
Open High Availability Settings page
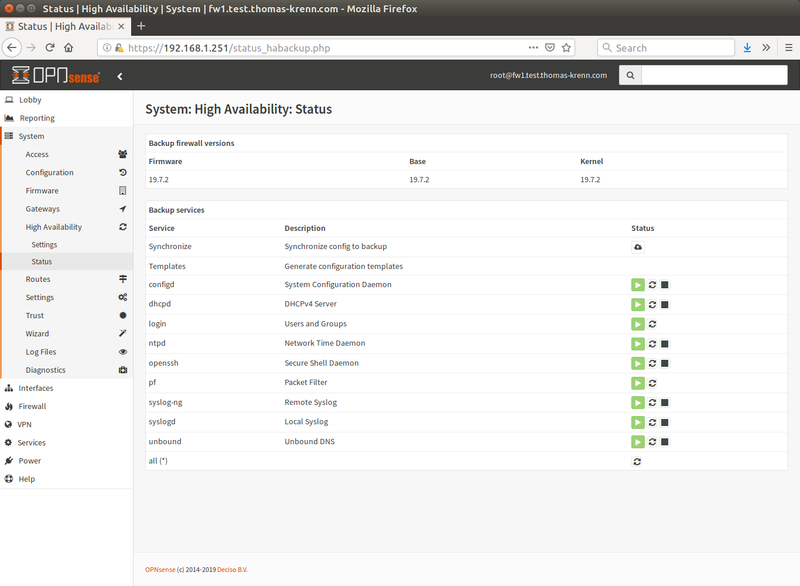point(67,245)
